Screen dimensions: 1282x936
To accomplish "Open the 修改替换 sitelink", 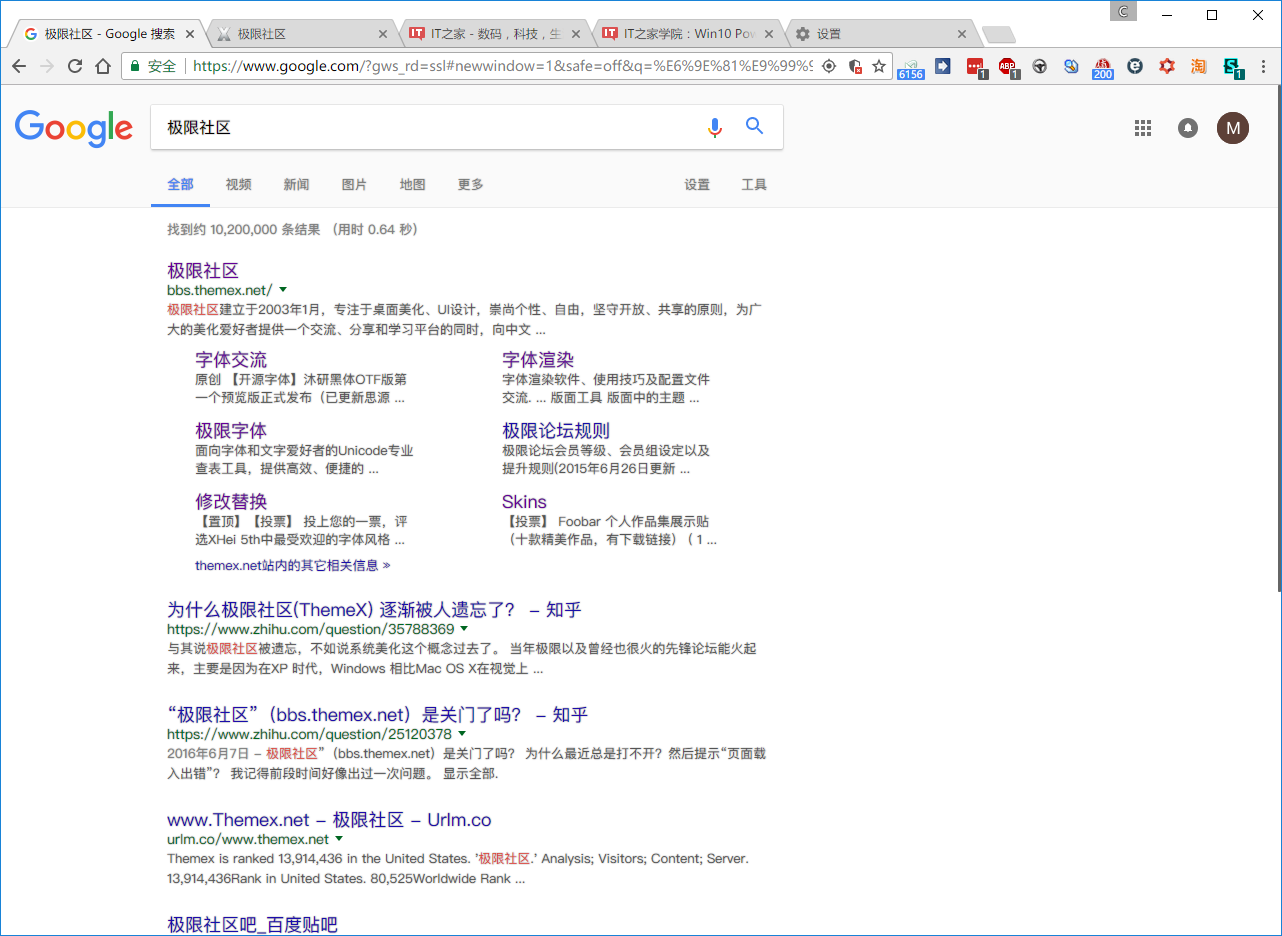I will pos(231,502).
